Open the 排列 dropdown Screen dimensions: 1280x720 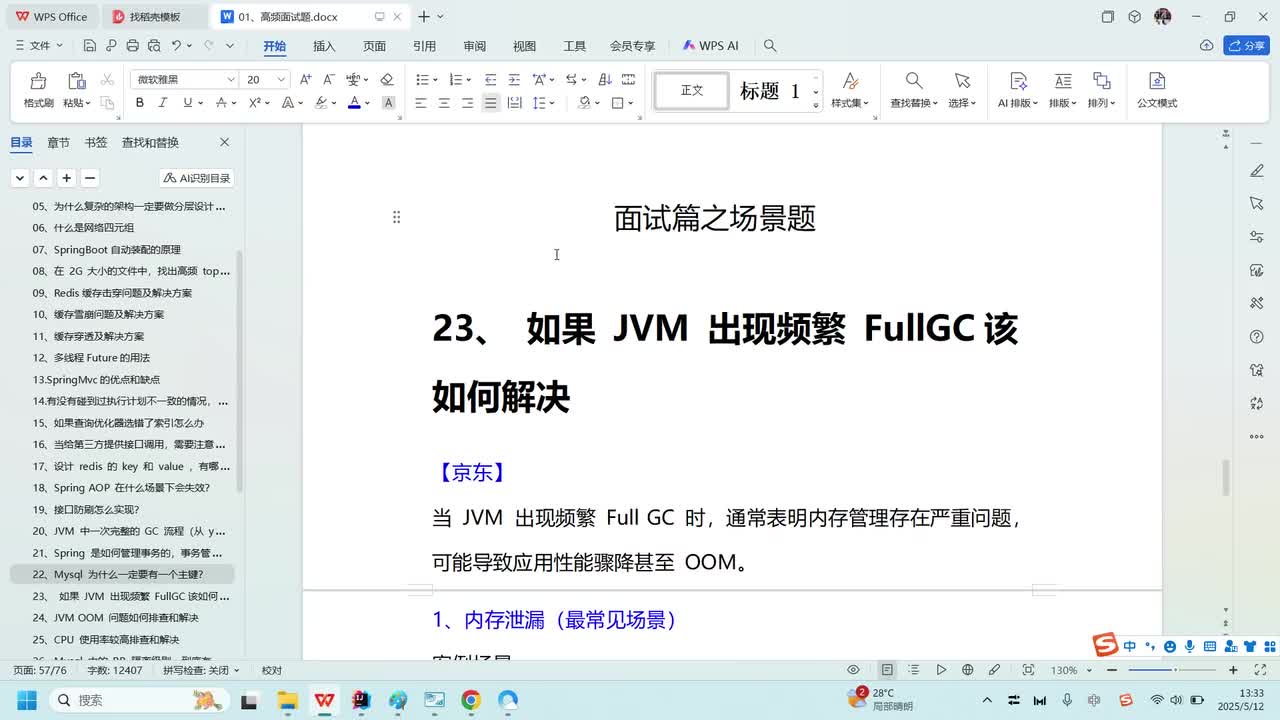pos(1101,103)
